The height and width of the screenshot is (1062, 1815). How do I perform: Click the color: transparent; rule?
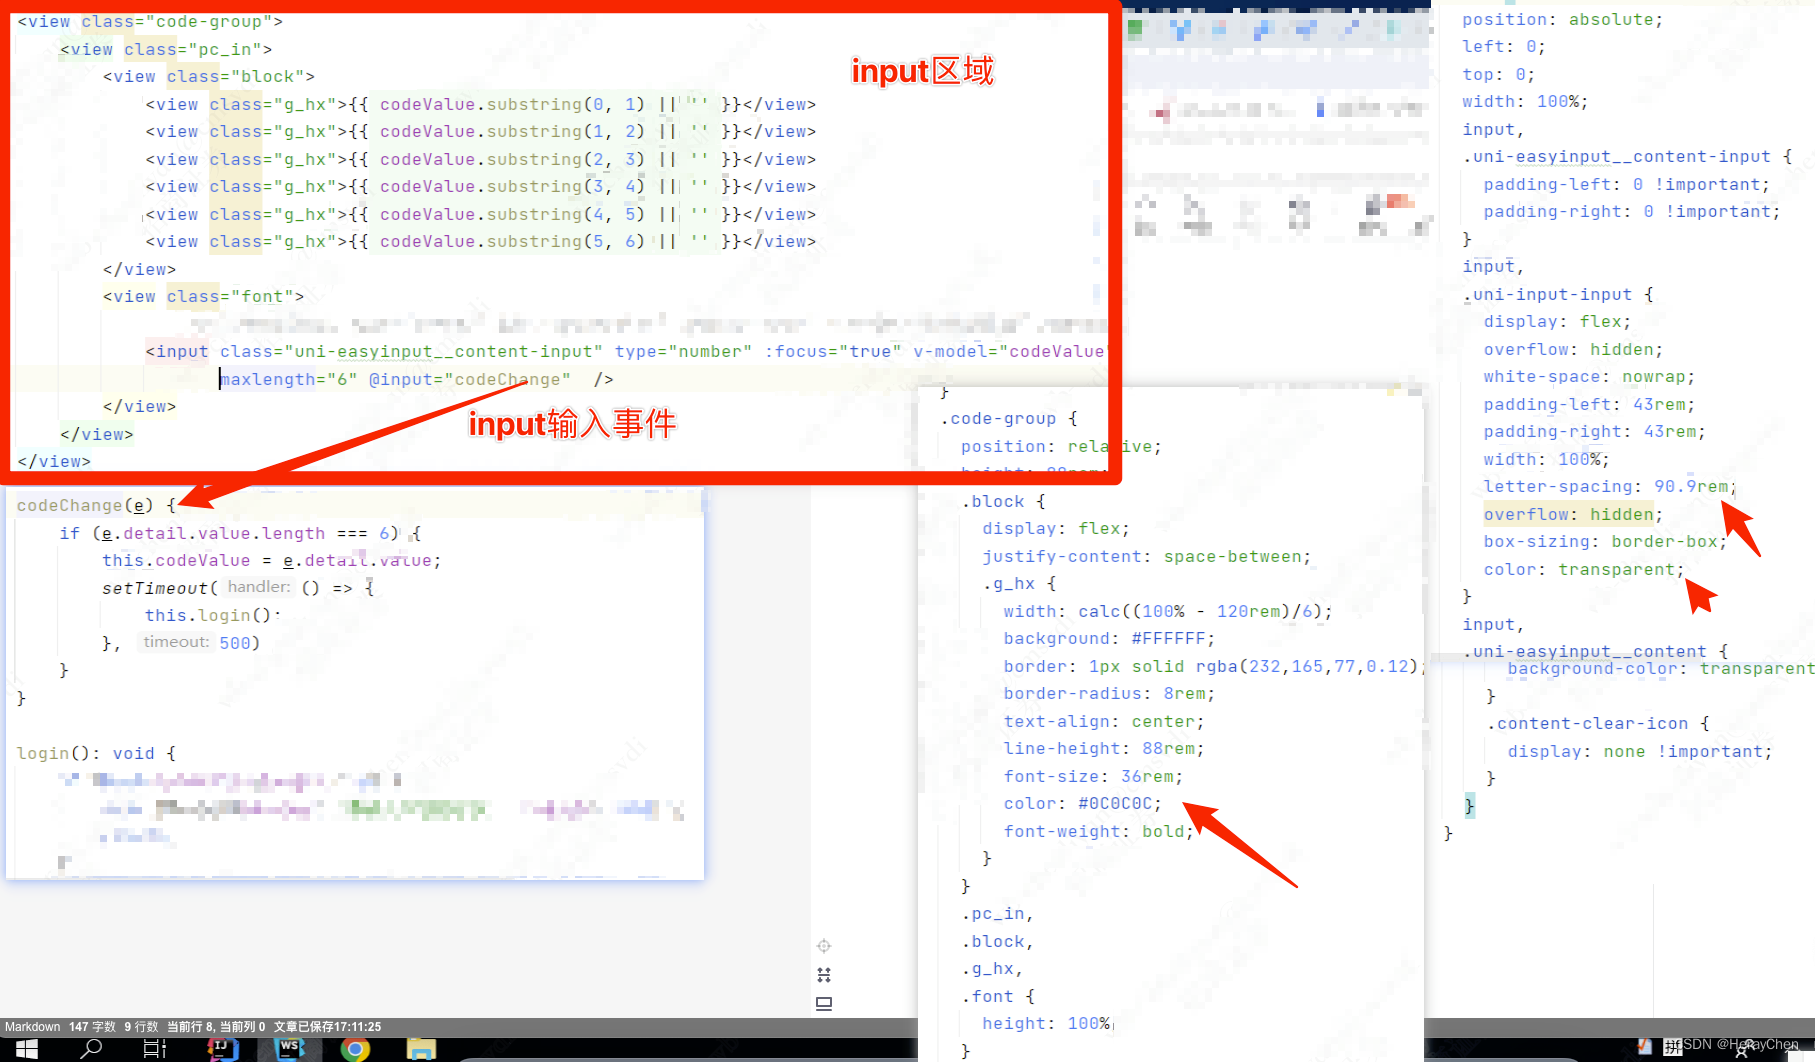point(1584,570)
